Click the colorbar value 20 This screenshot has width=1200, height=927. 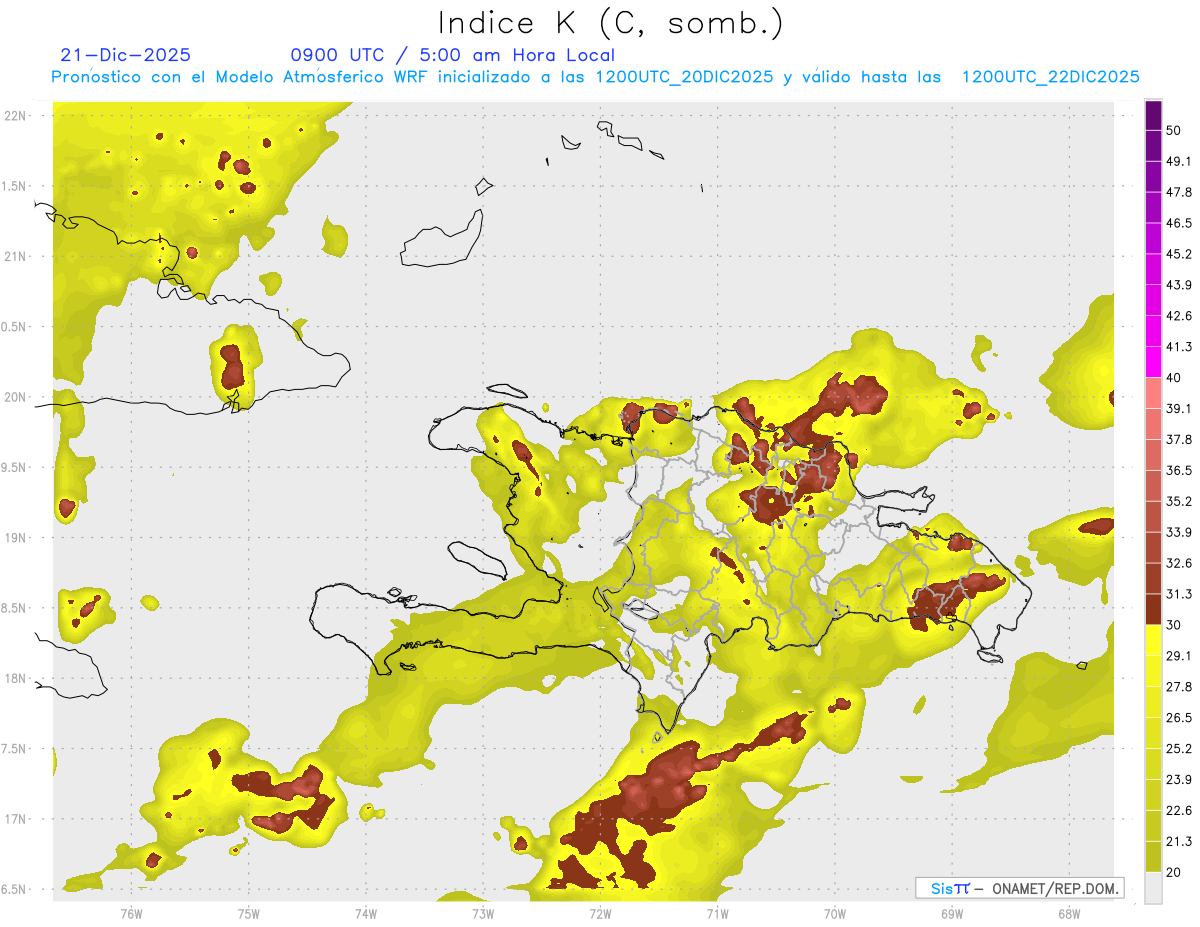[x=1174, y=872]
